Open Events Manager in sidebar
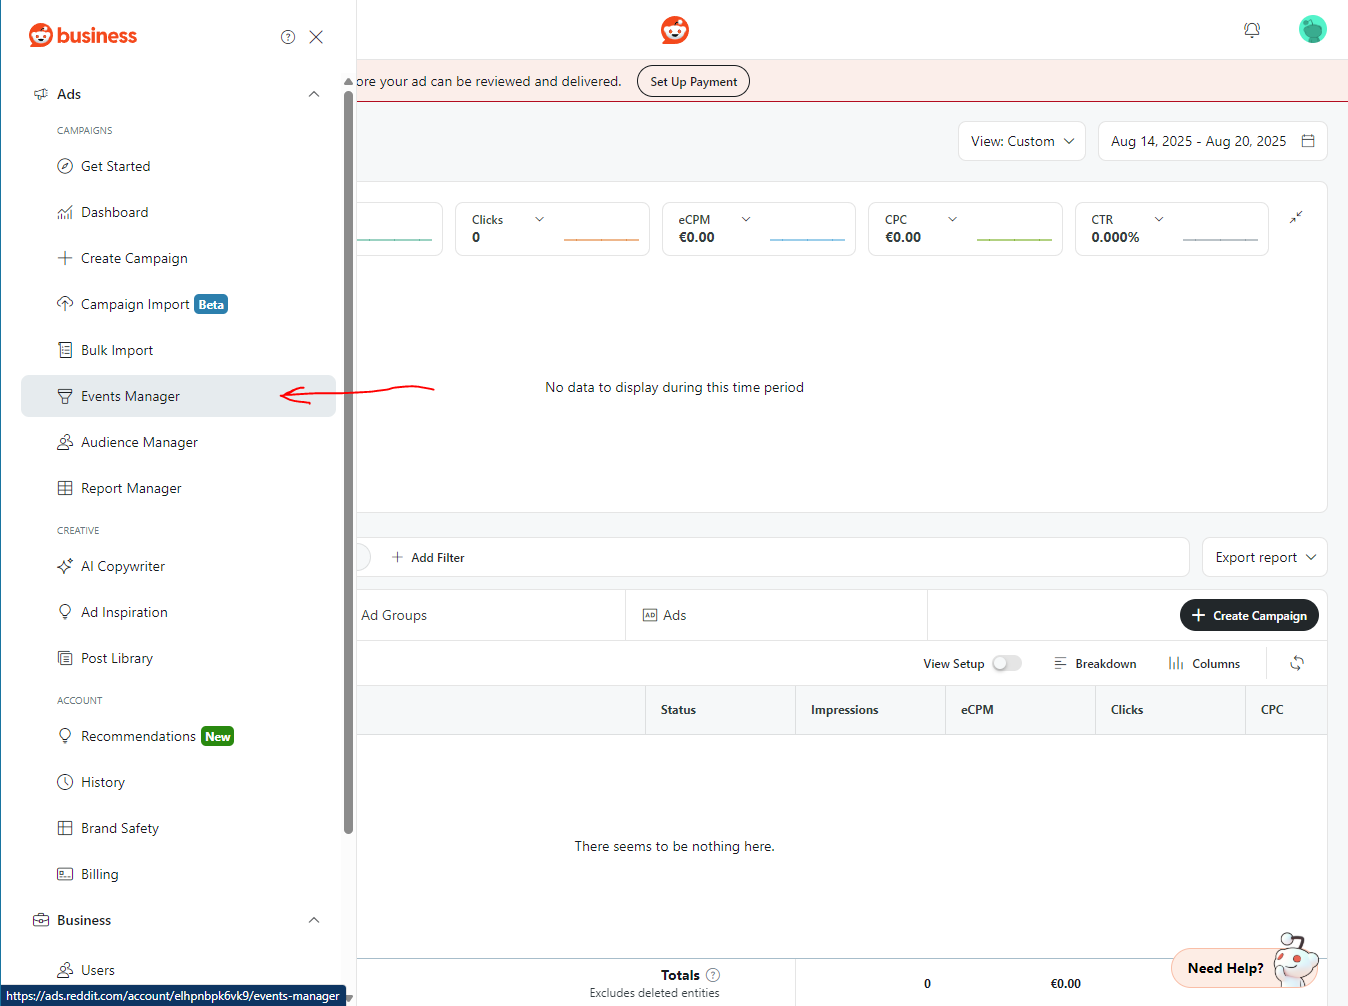 point(130,396)
